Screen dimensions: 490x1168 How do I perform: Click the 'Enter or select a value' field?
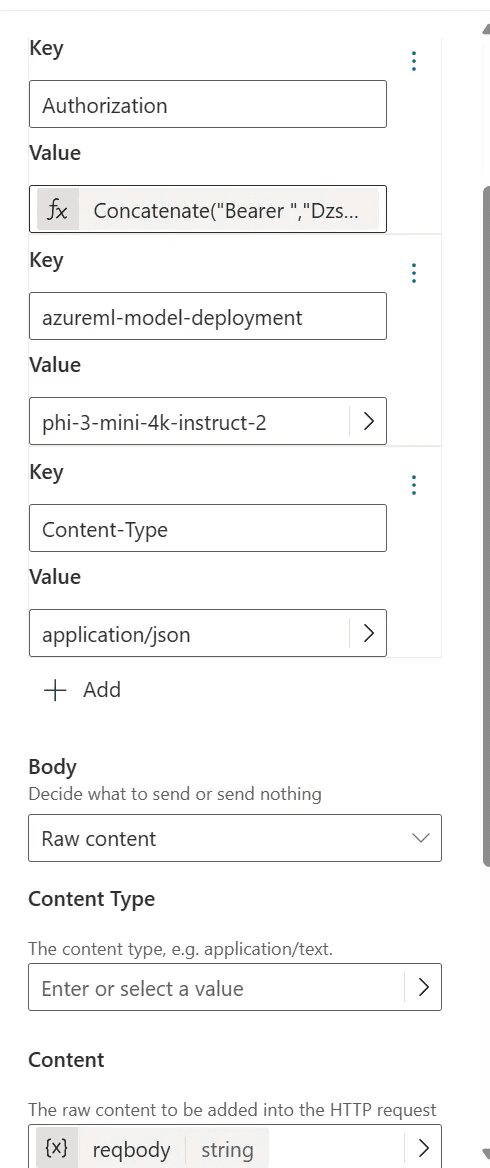tap(216, 987)
